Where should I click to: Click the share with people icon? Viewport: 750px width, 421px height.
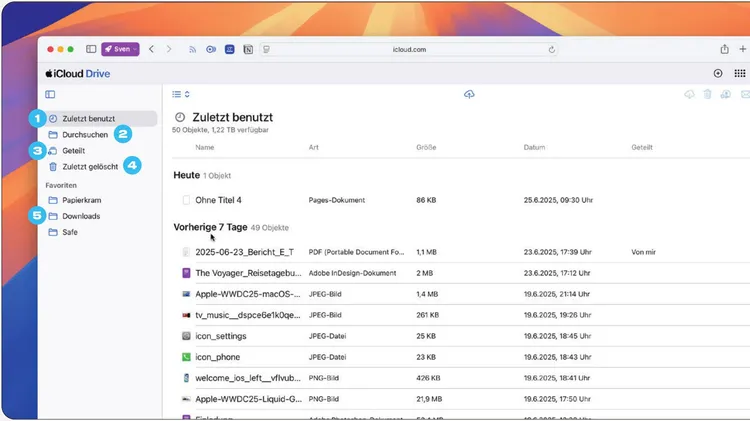(726, 94)
